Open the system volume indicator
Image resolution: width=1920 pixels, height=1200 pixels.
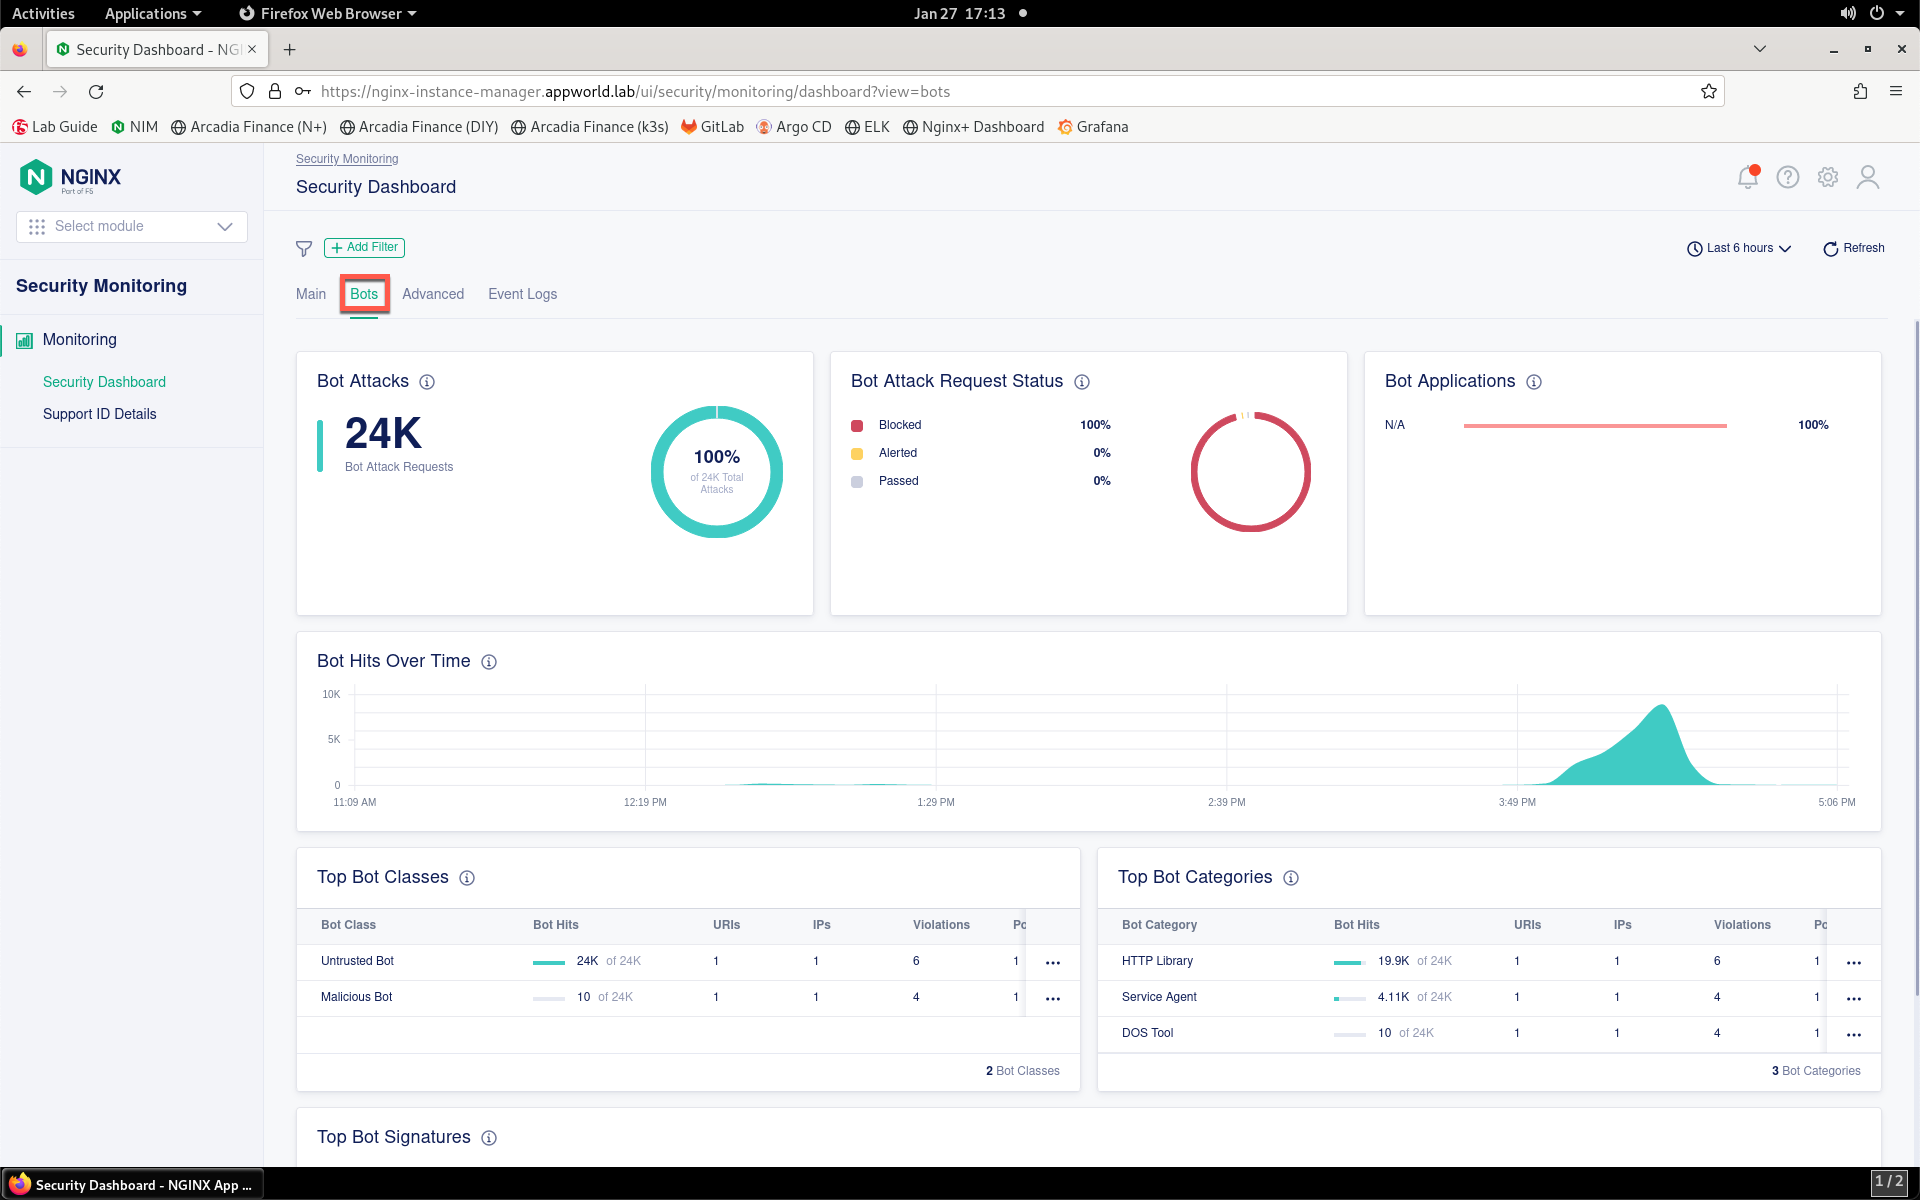(1848, 13)
